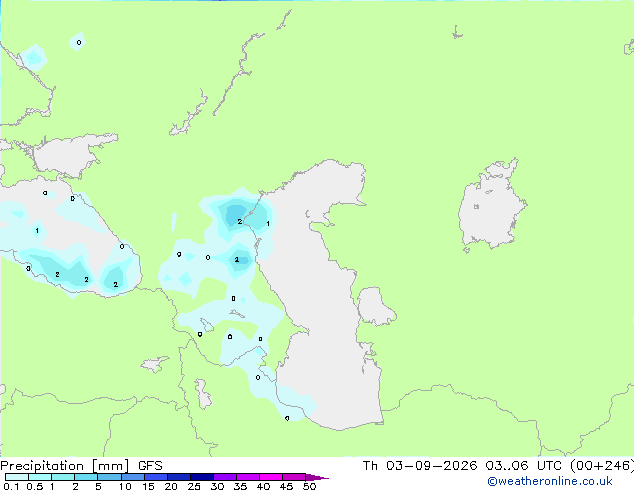Pick the 40–45 mm bright magenta swatch

[271, 477]
